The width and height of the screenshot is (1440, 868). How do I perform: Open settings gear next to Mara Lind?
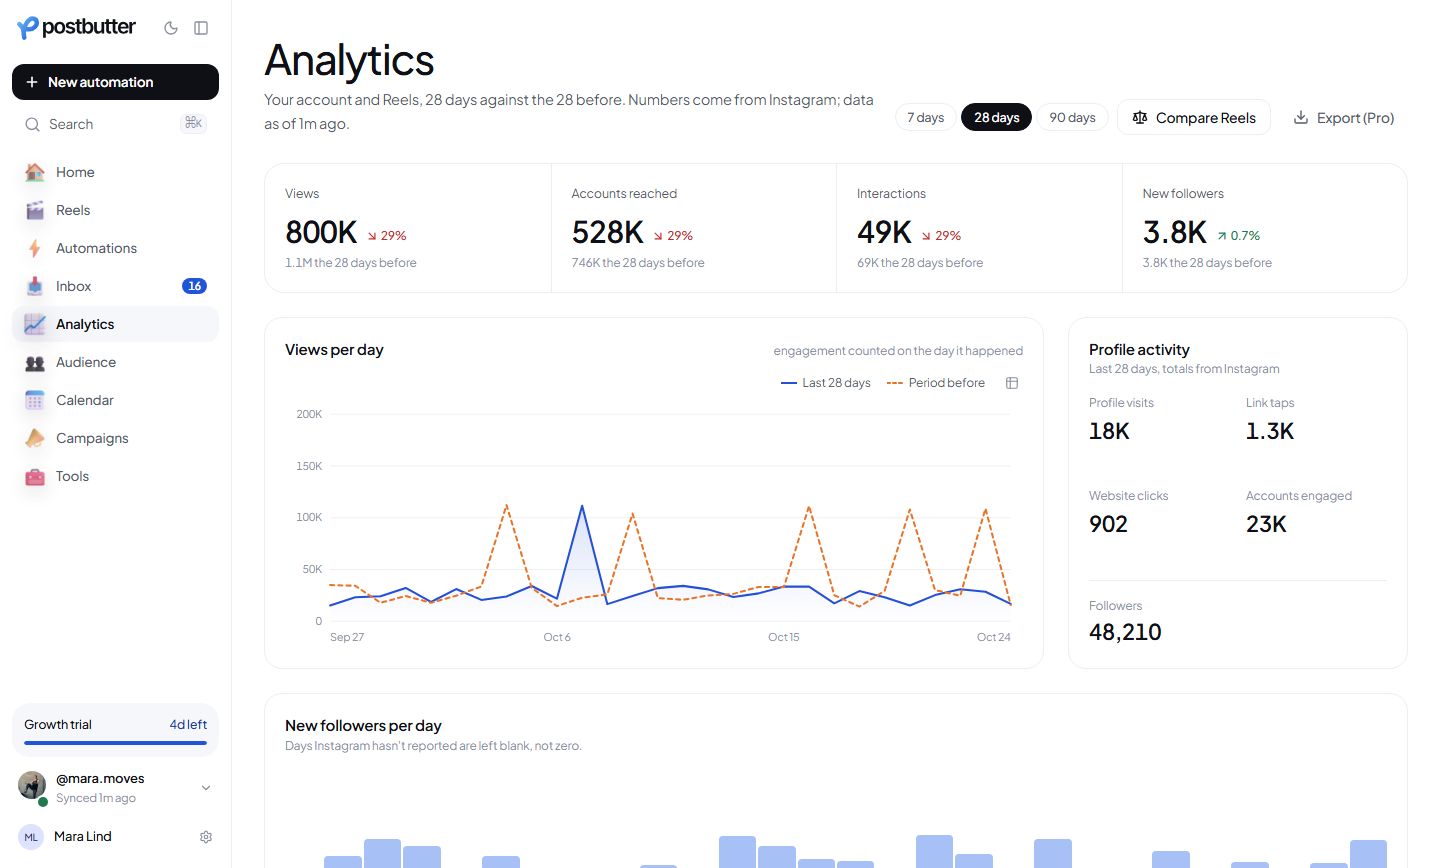[x=206, y=837]
